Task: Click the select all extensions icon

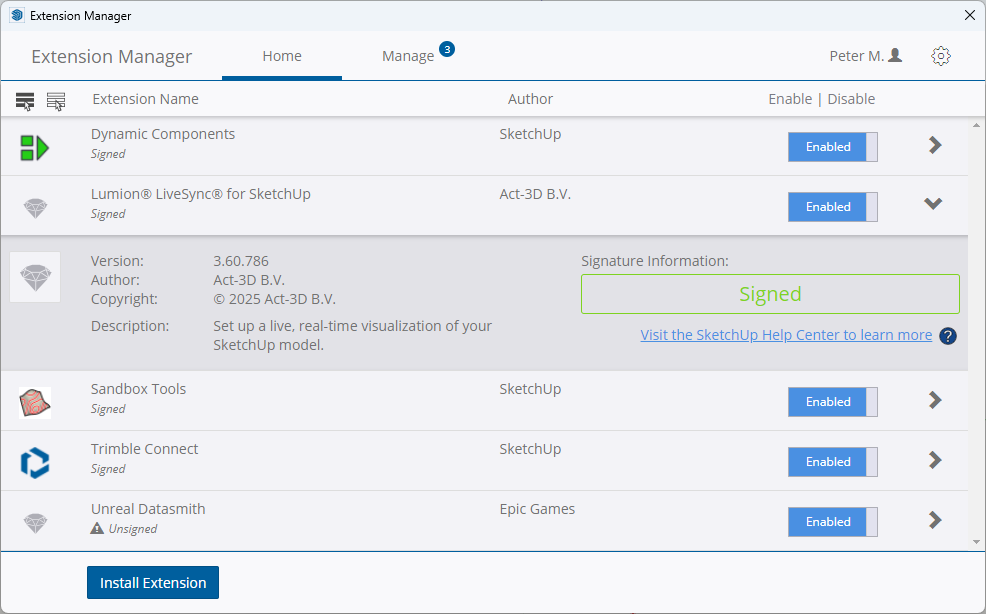Action: 25,100
